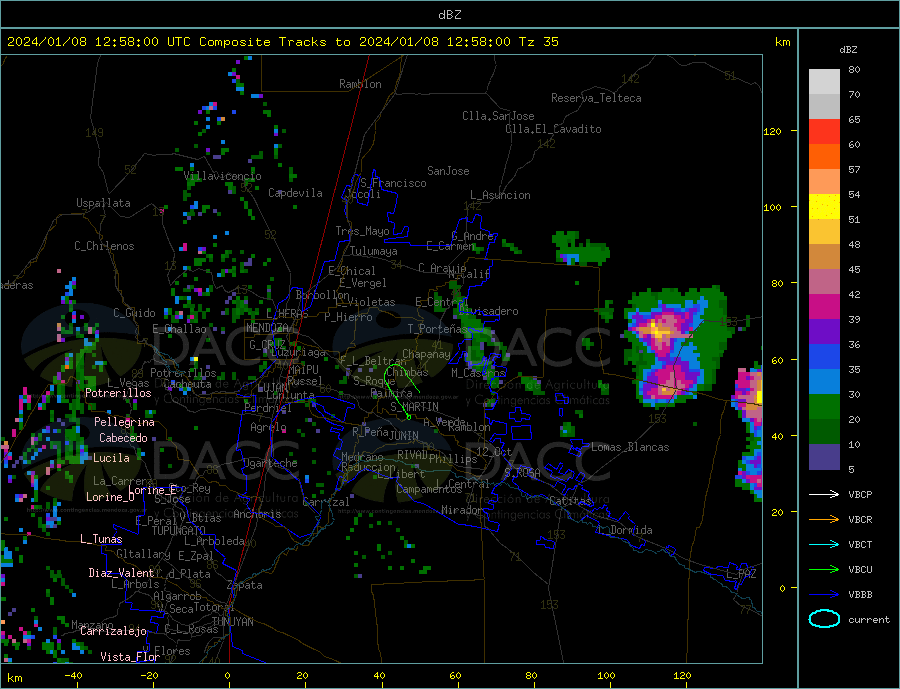900x689 pixels.
Task: Click the Reserva_Telteca map label
Action: pos(596,98)
